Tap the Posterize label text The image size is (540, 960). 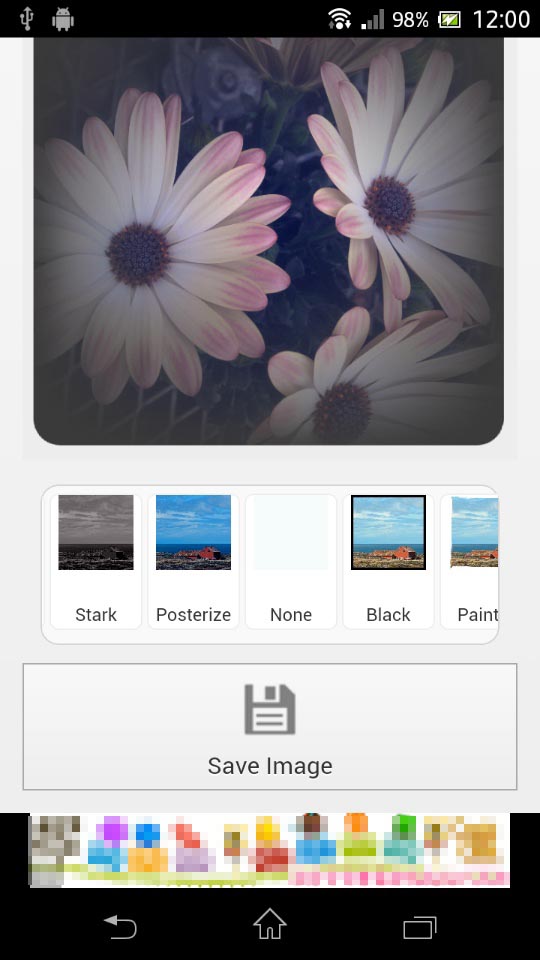point(193,615)
